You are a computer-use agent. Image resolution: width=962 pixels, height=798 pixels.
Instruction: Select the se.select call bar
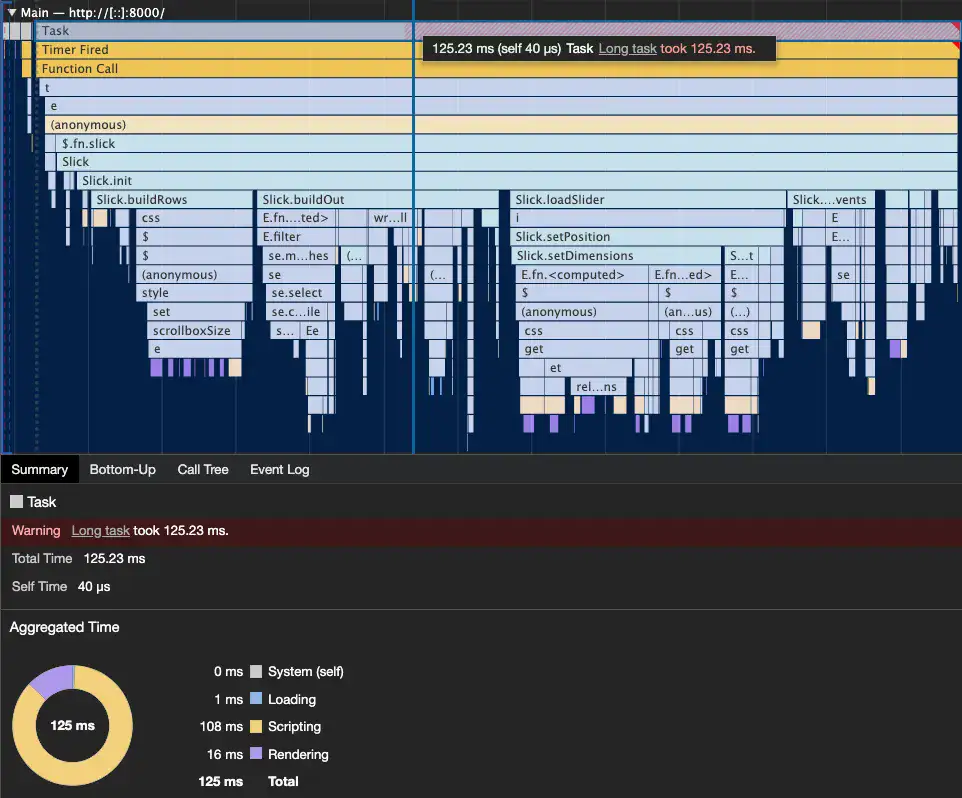pyautogui.click(x=301, y=293)
